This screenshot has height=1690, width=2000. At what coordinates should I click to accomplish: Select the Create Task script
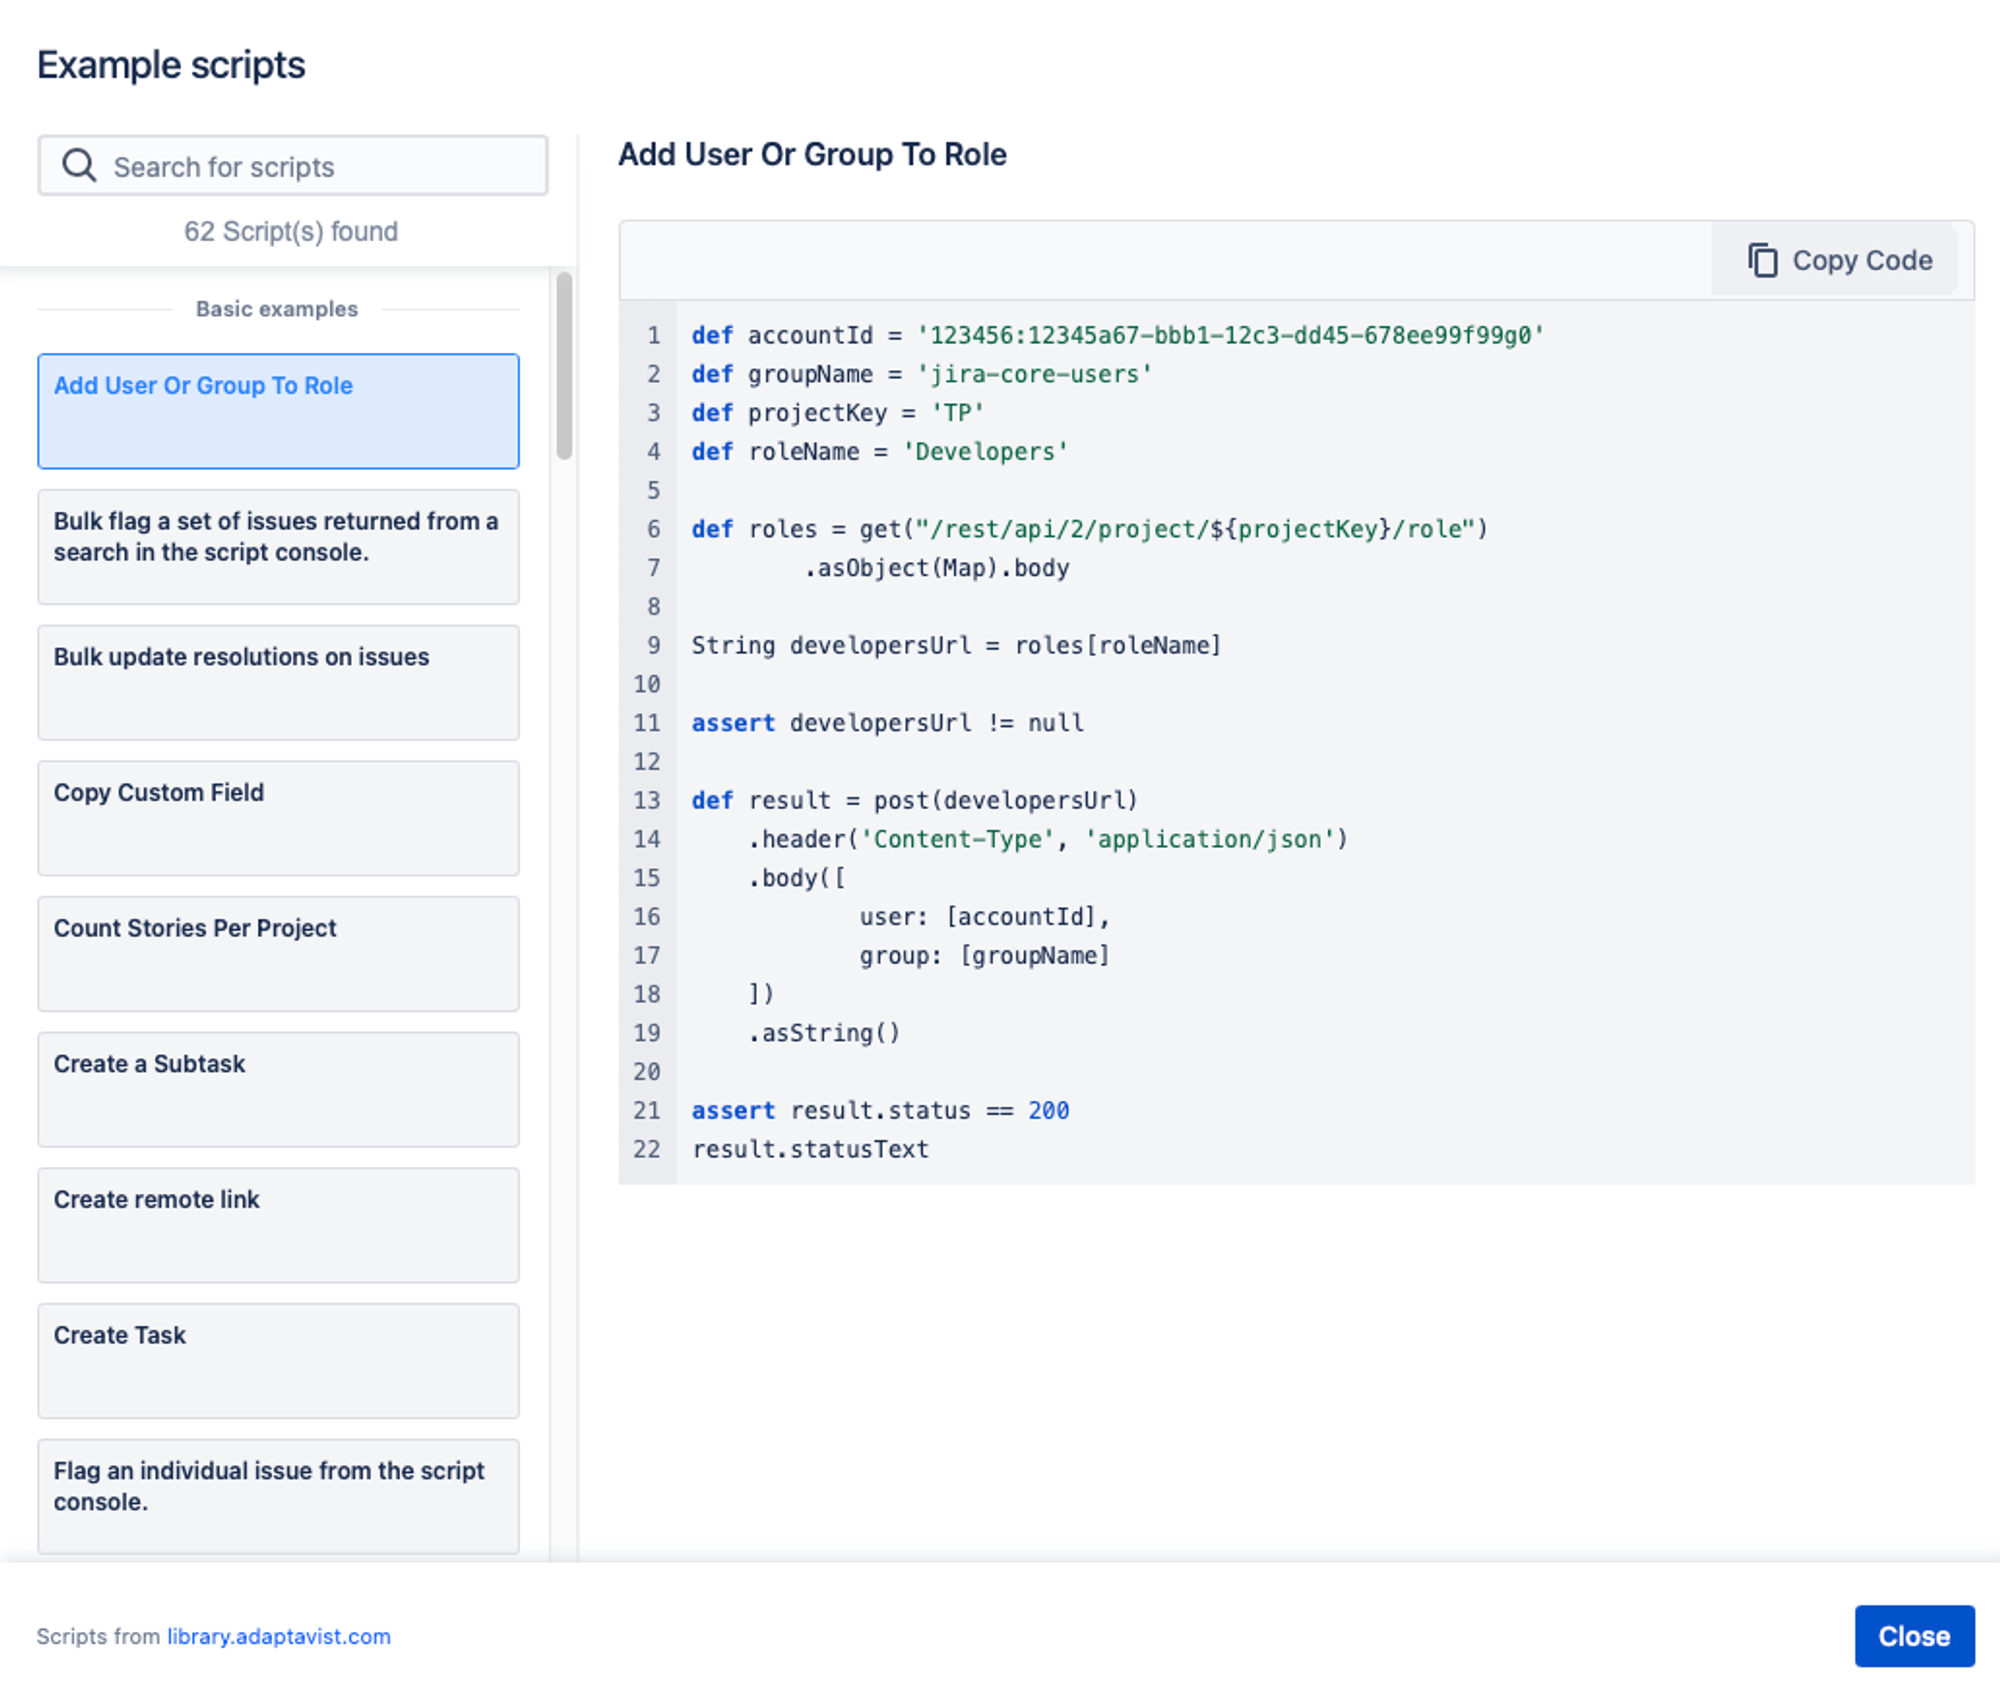278,1360
